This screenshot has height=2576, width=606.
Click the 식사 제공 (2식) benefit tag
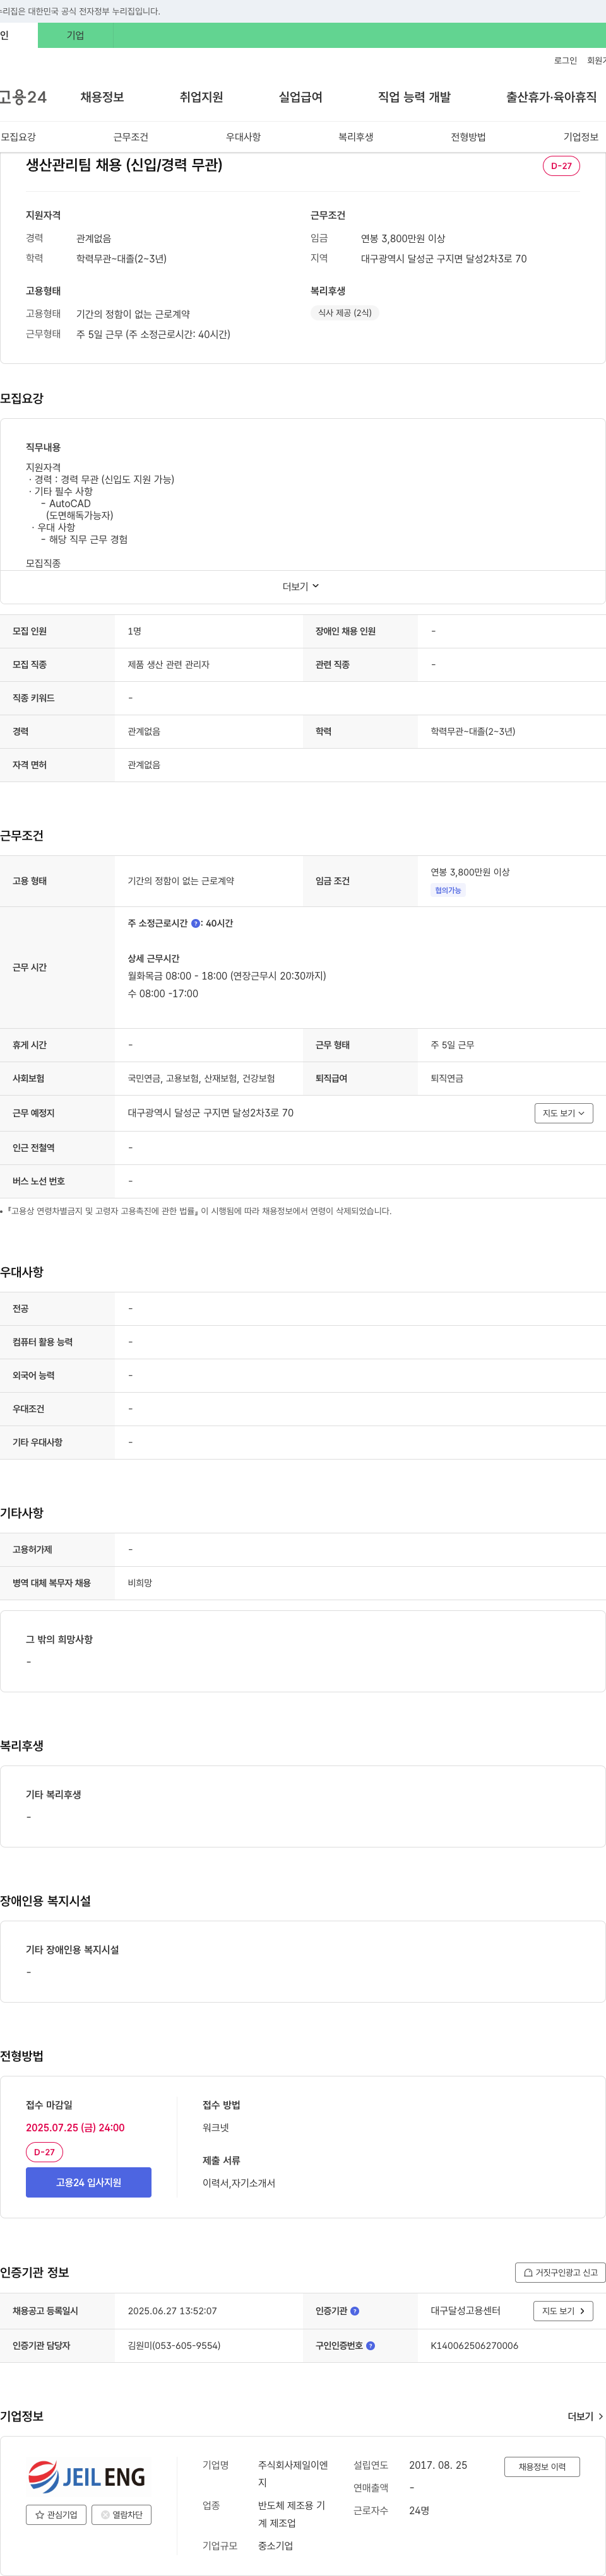click(x=344, y=313)
